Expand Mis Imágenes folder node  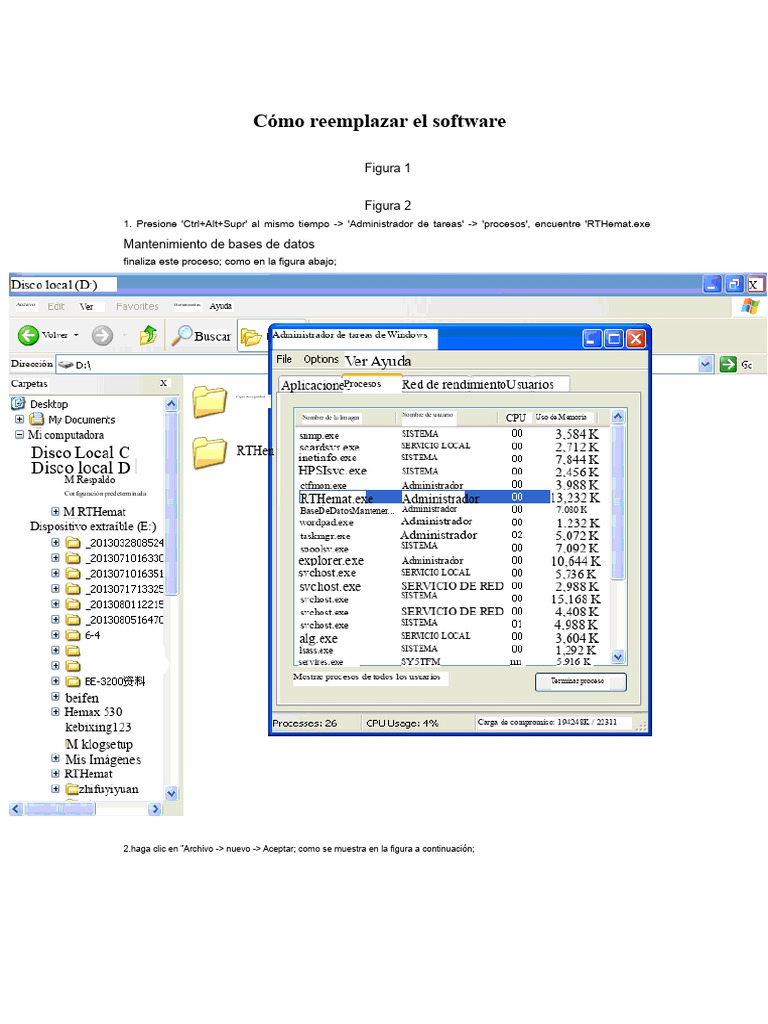[x=56, y=758]
